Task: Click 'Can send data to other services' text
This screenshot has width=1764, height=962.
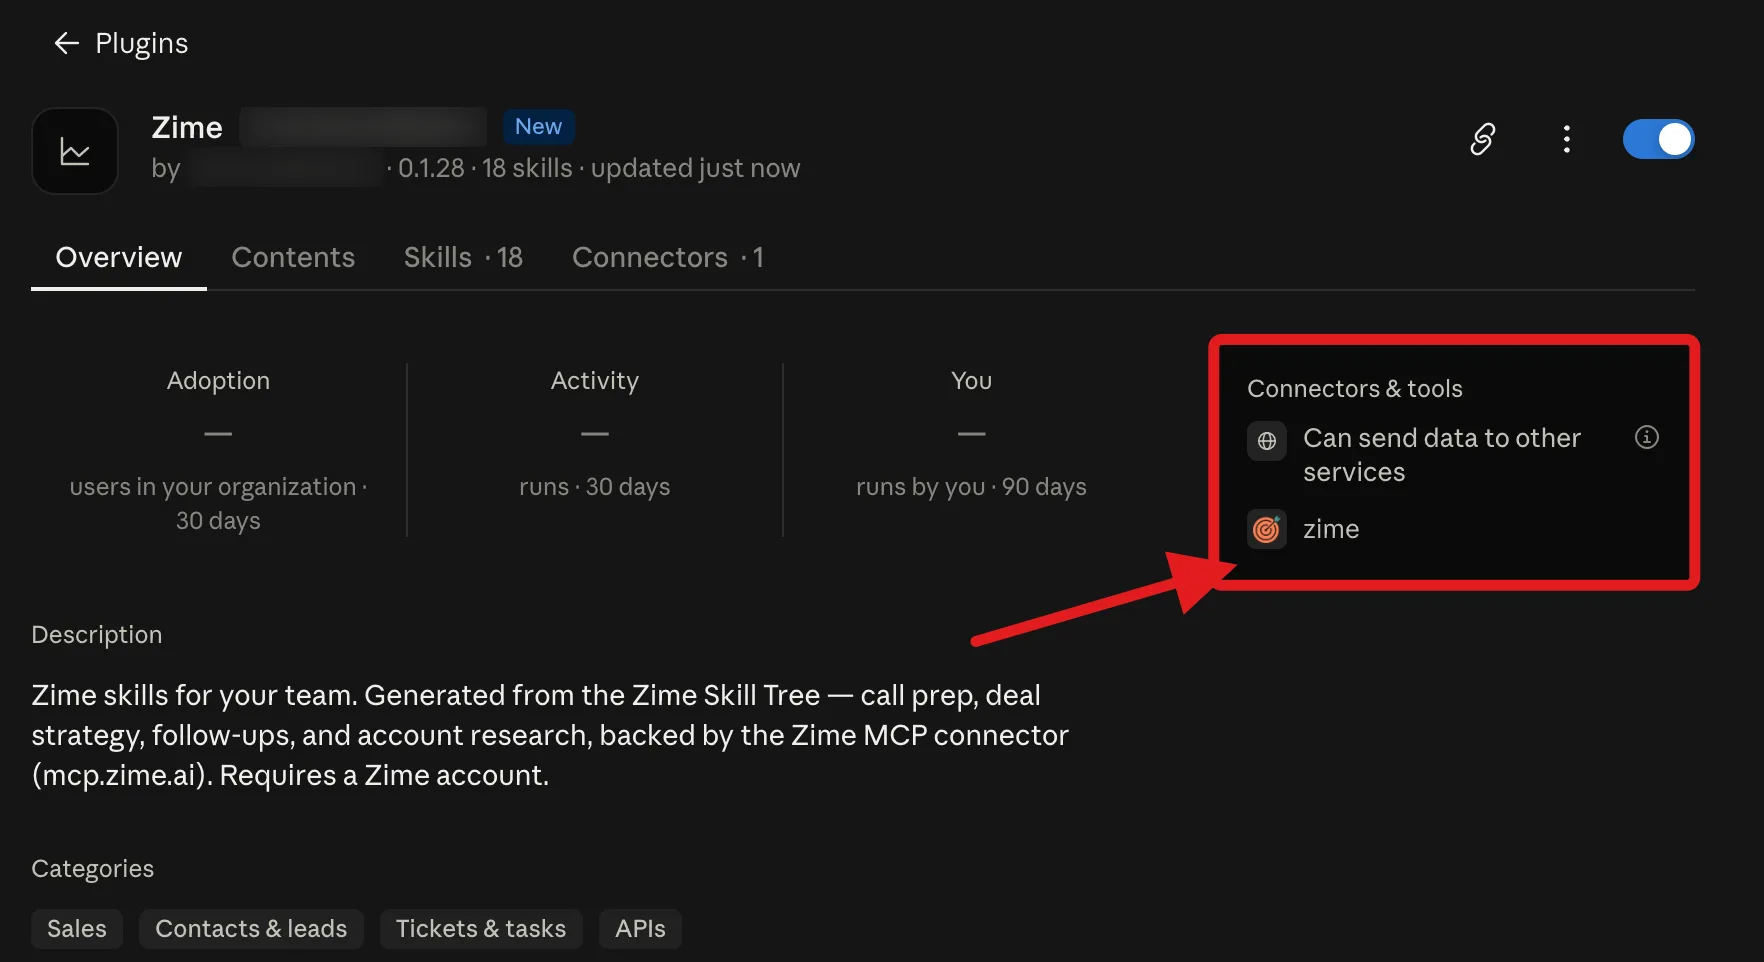Action: click(1441, 455)
